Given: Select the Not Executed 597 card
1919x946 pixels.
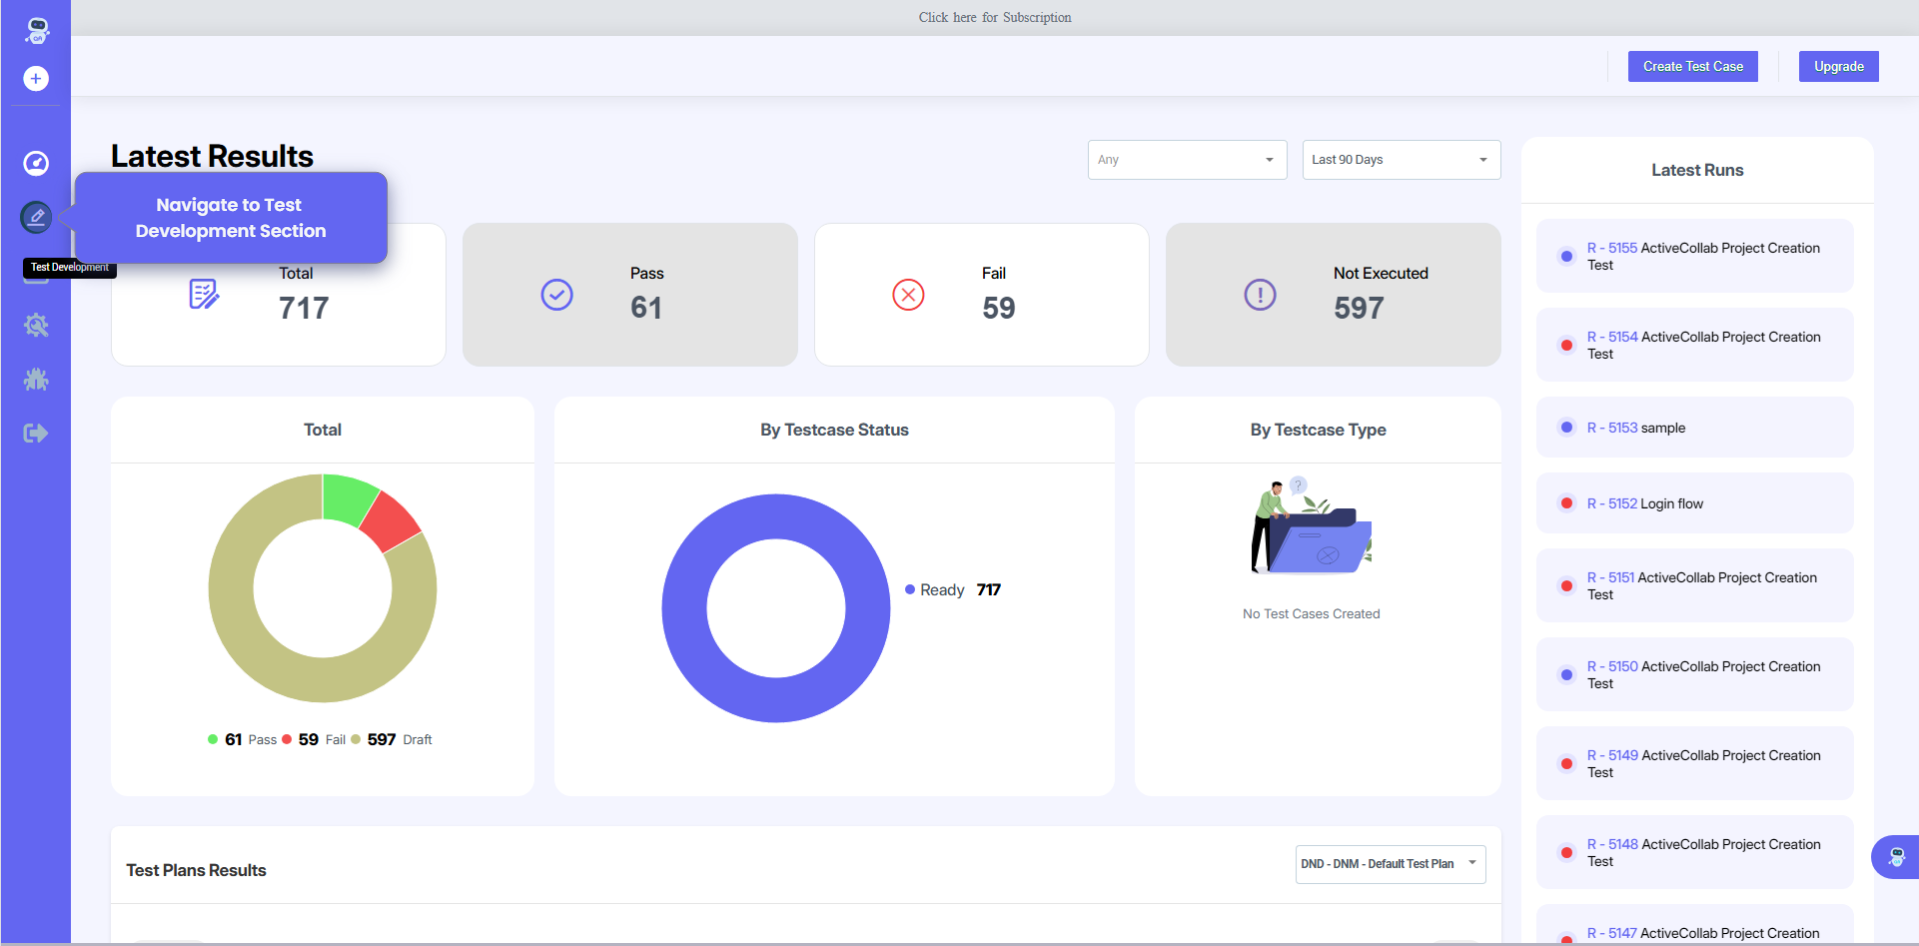Looking at the screenshot, I should [x=1332, y=295].
